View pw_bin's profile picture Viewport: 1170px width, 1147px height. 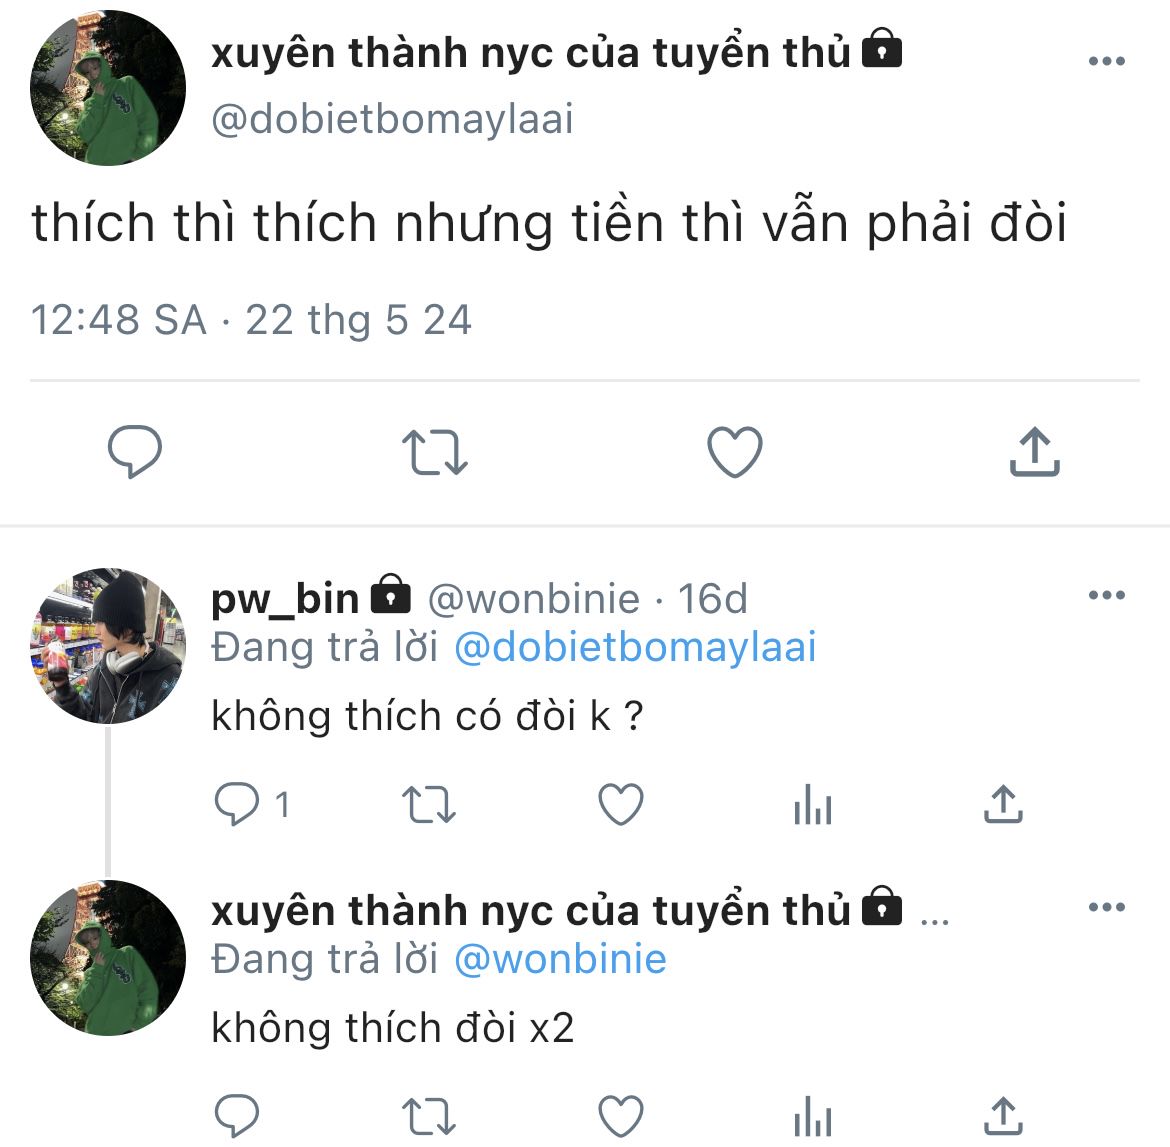pyautogui.click(x=107, y=646)
